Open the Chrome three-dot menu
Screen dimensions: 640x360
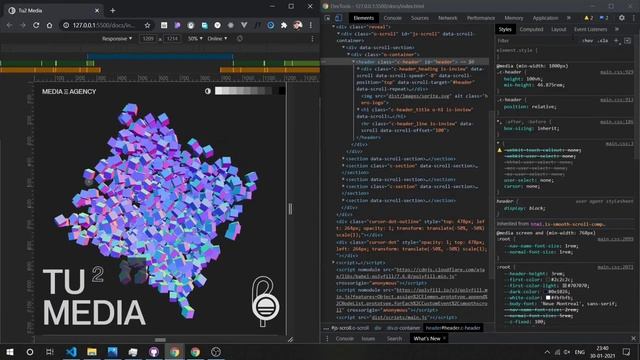pos(311,25)
